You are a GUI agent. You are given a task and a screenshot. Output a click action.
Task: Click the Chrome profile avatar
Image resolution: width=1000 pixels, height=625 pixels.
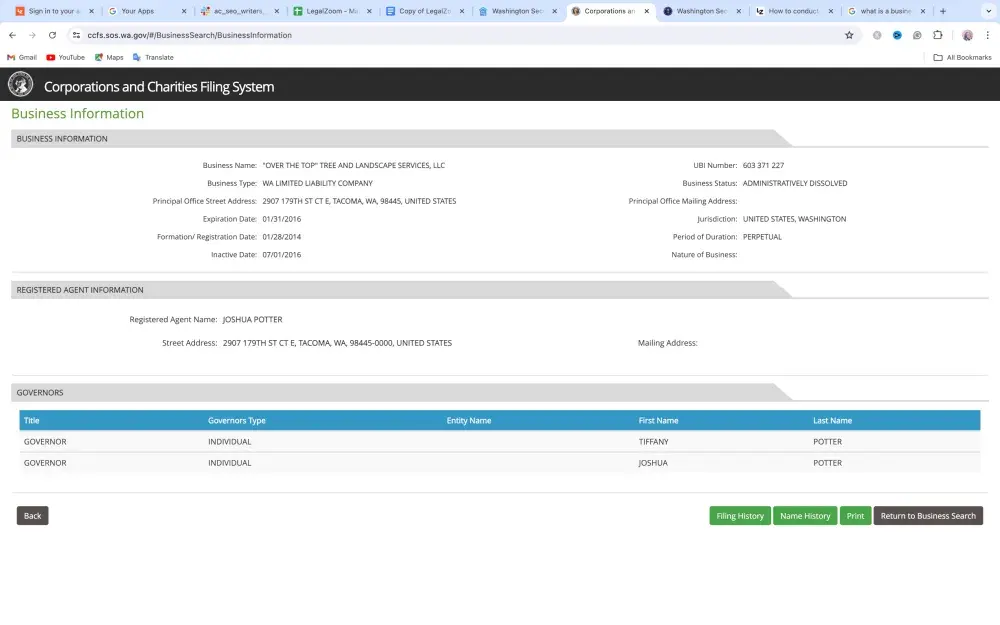[x=967, y=35]
